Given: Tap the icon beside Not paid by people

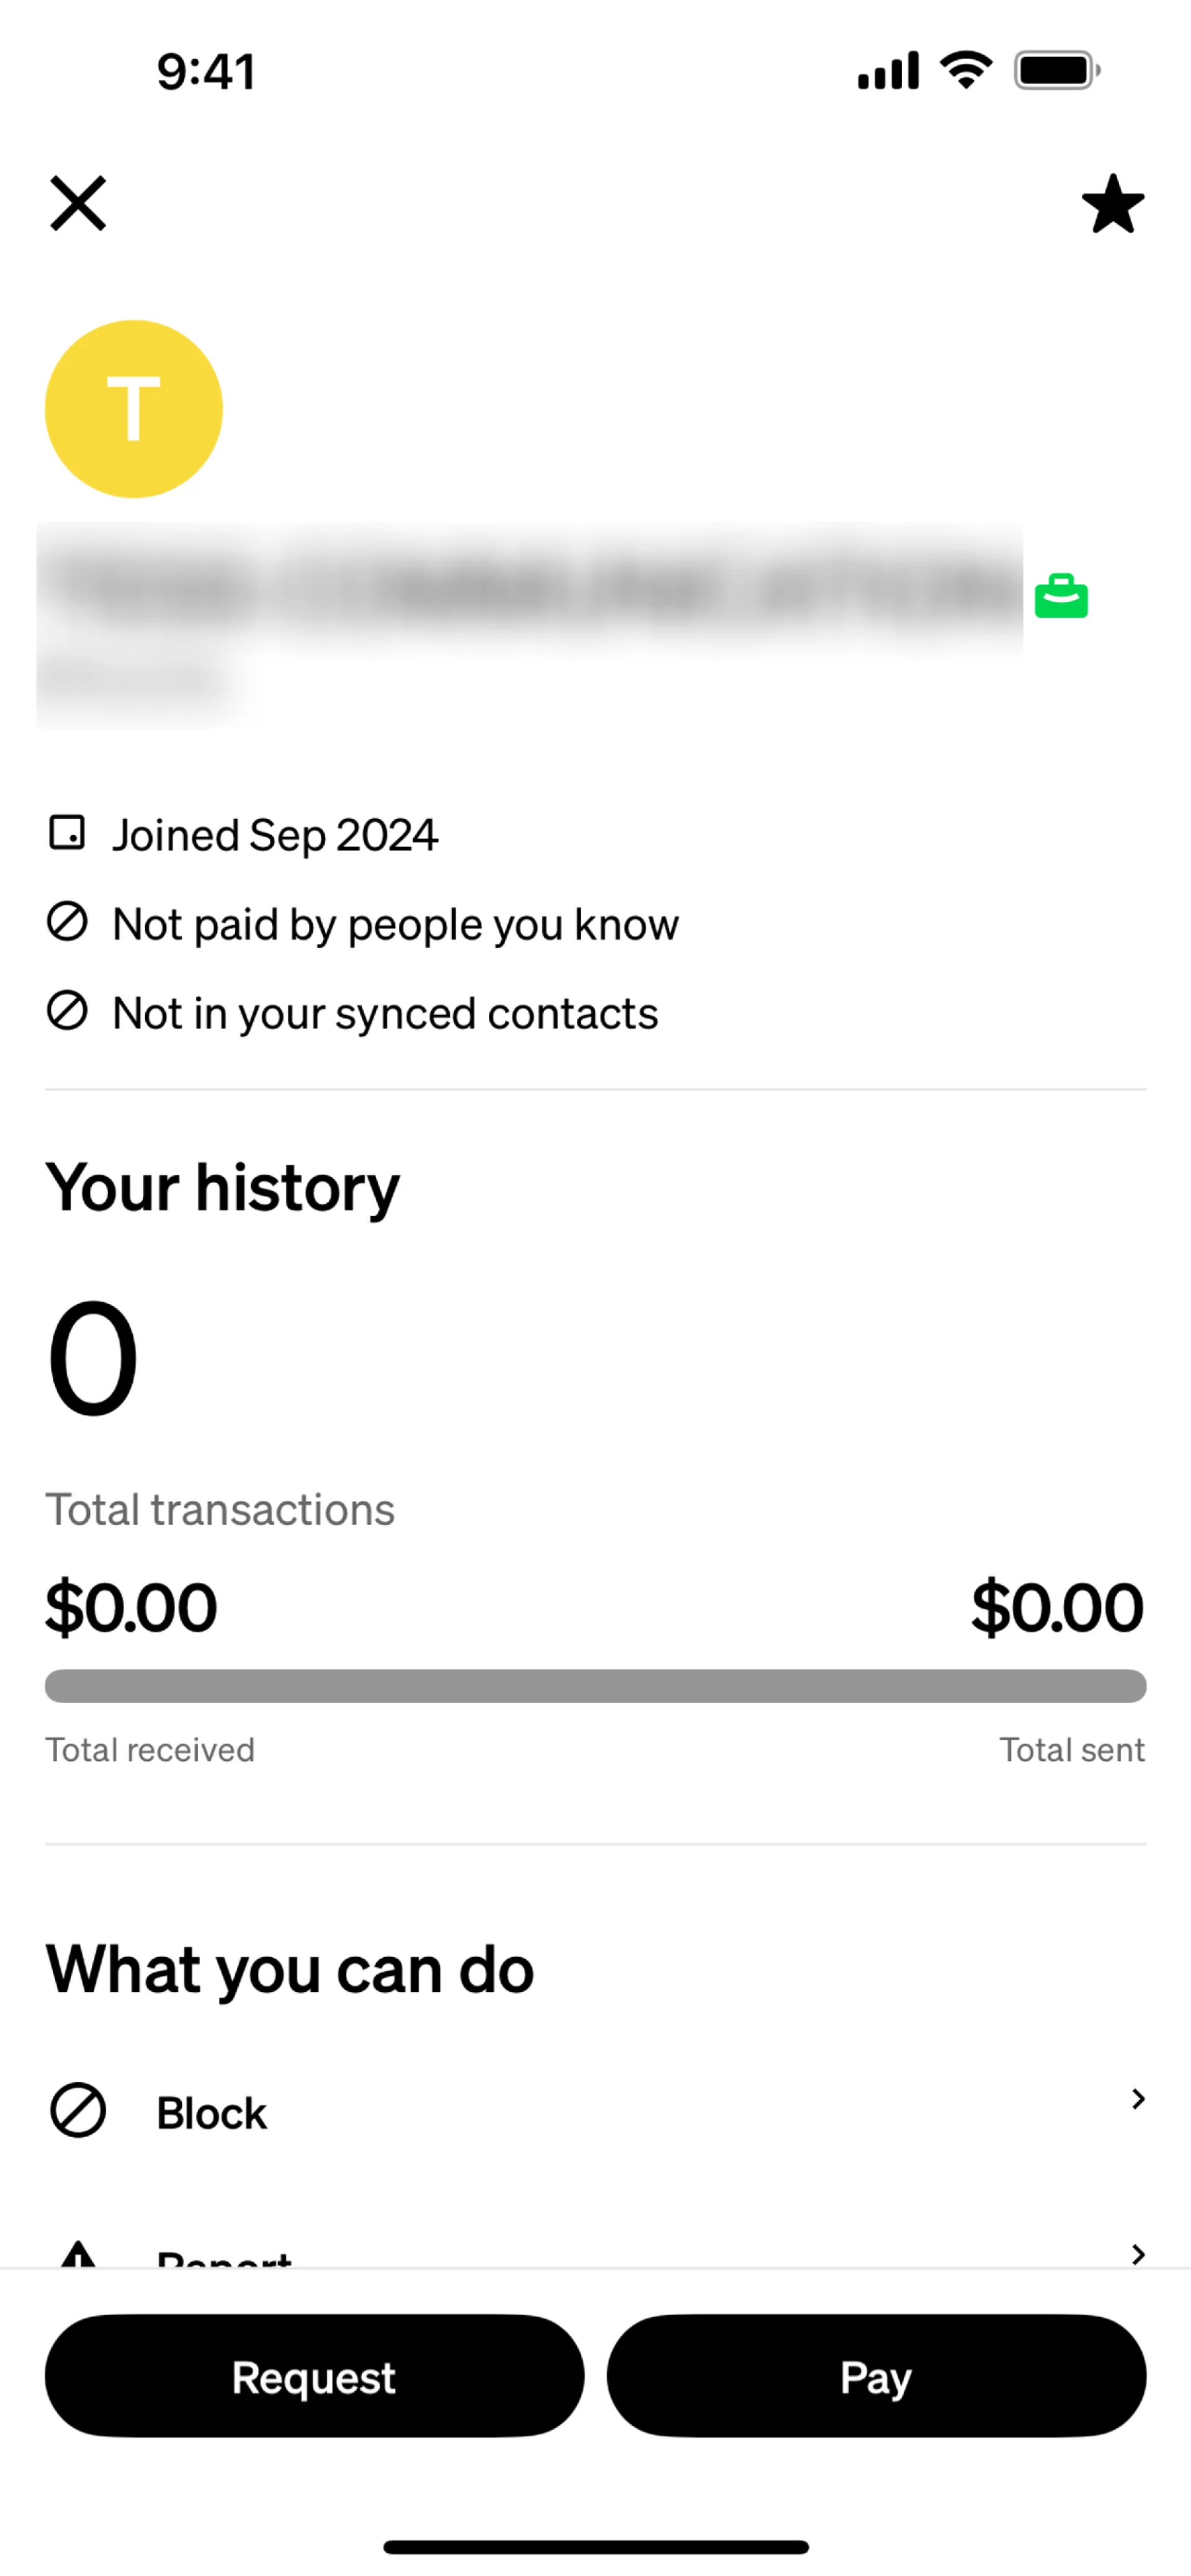Looking at the screenshot, I should [67, 922].
